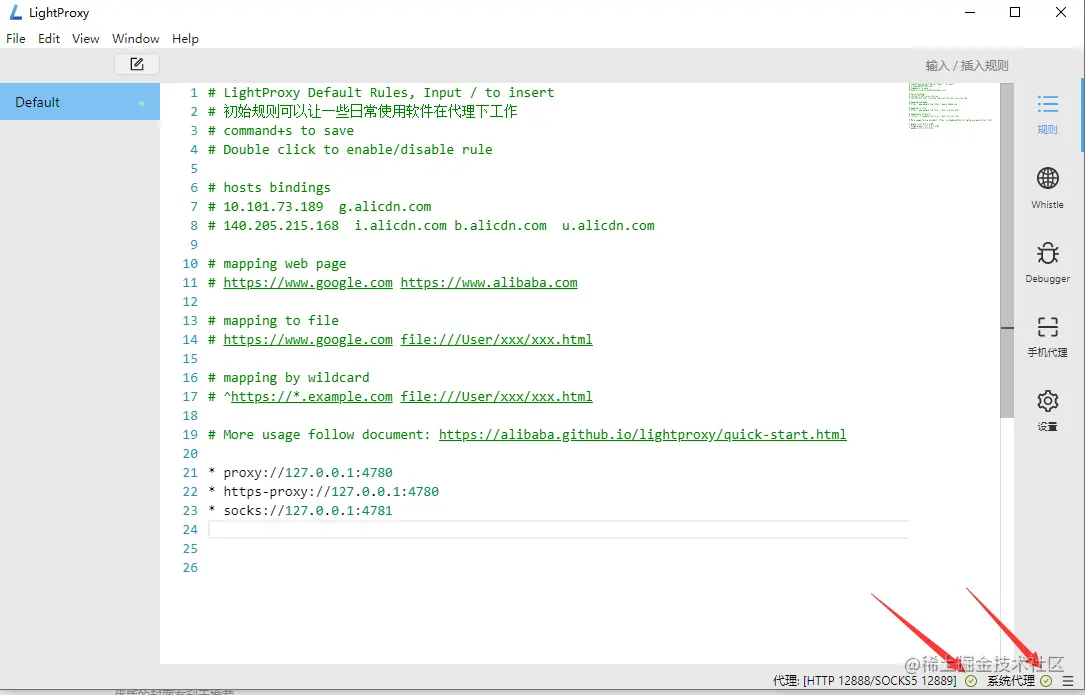
Task: Click the 'proxy://127.0.0.1:4780' rule text
Action: (307, 473)
